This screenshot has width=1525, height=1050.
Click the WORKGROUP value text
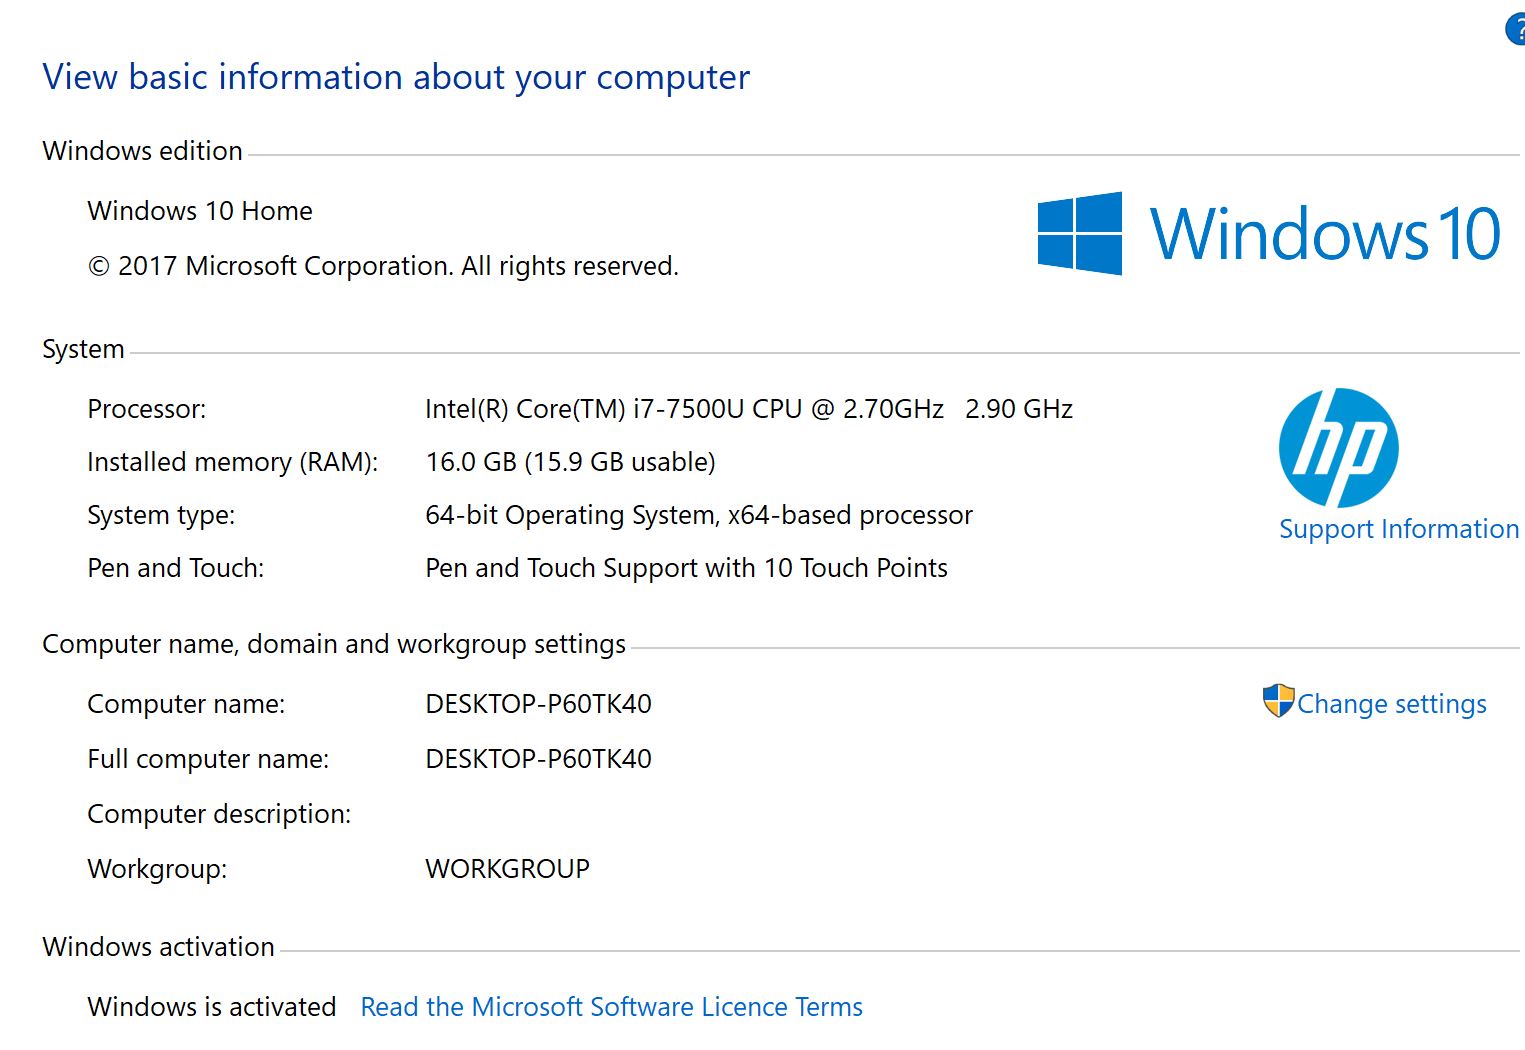[507, 869]
